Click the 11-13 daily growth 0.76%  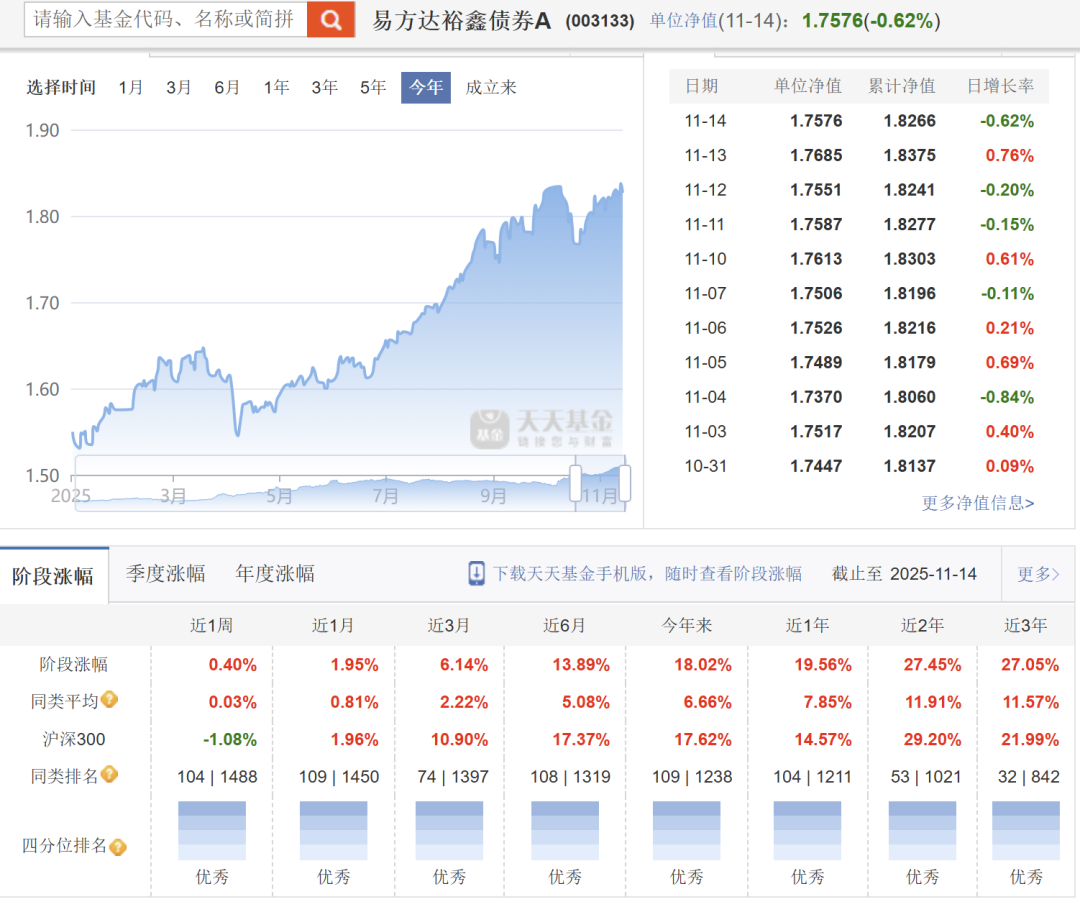pyautogui.click(x=1009, y=156)
